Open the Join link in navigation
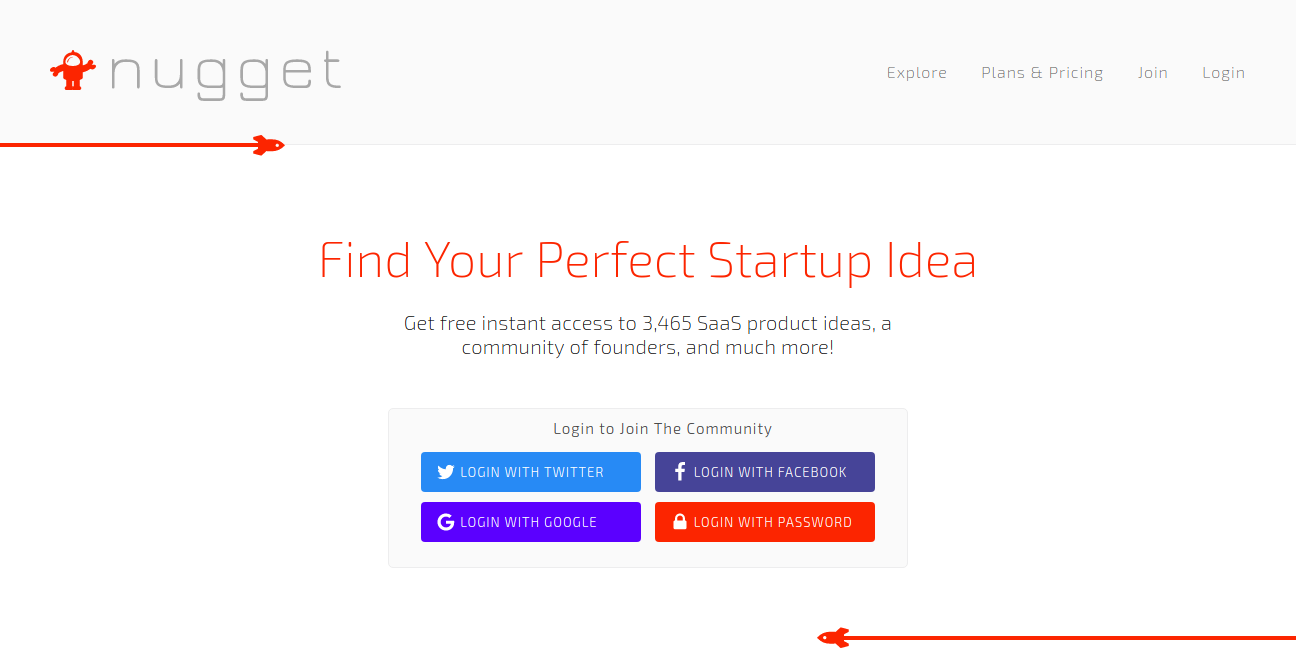The height and width of the screenshot is (663, 1296). pyautogui.click(x=1152, y=73)
